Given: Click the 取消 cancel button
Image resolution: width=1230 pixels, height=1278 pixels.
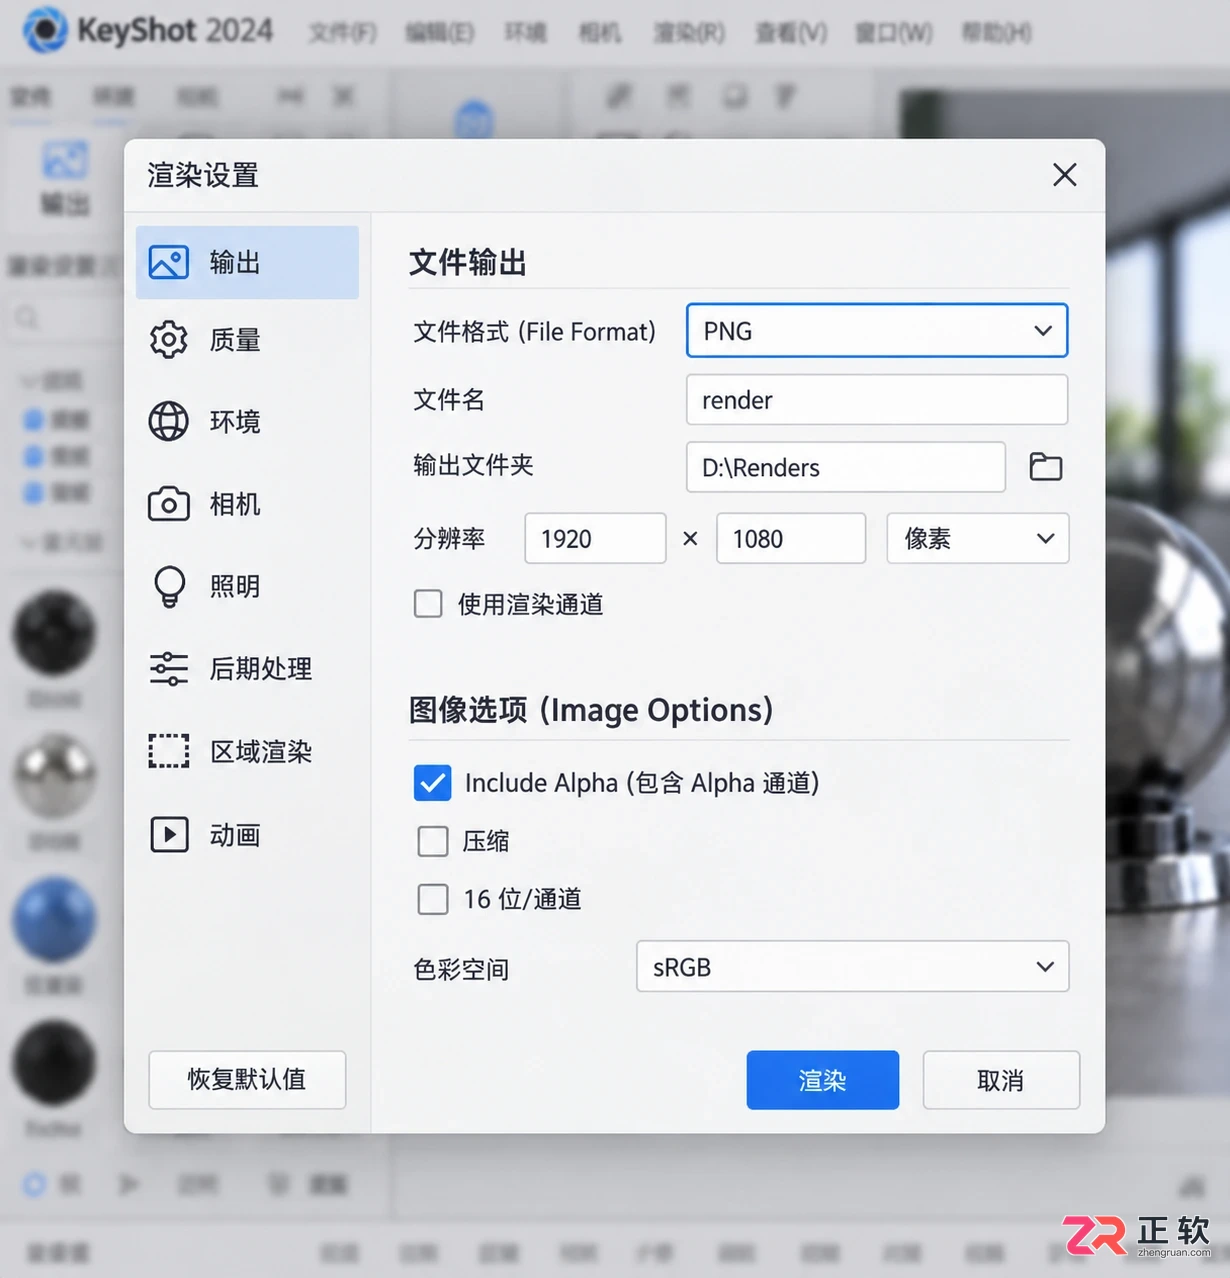Looking at the screenshot, I should [x=1001, y=1080].
